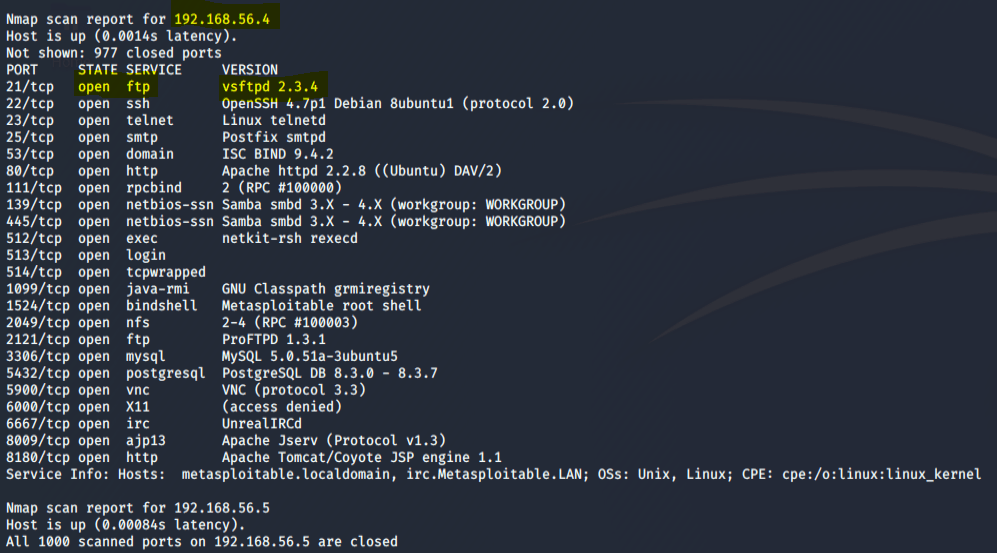Click the telnet service name
This screenshot has width=997, height=553.
(150, 121)
